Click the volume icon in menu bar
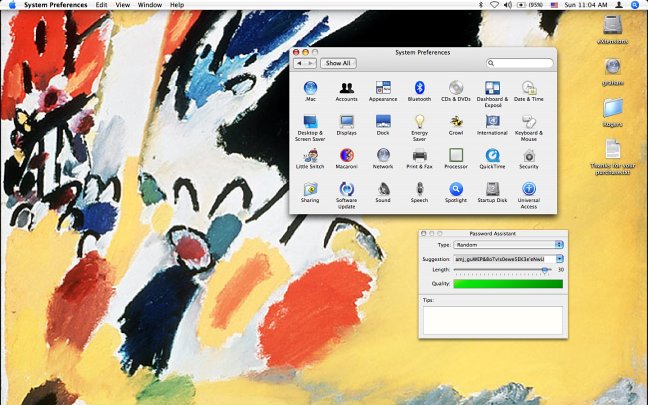The height and width of the screenshot is (405, 648). (508, 5)
